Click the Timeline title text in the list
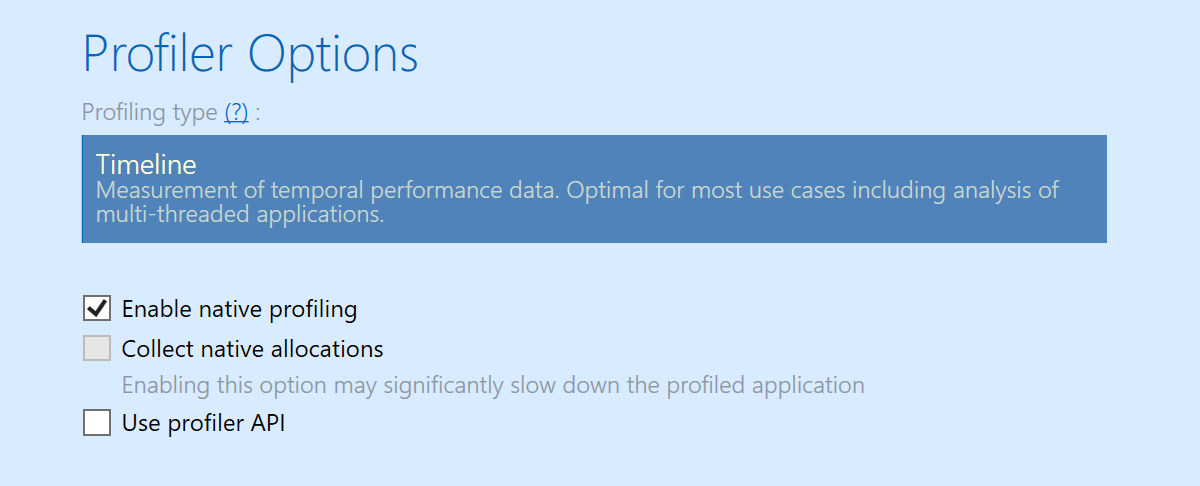This screenshot has width=1200, height=486. pyautogui.click(x=146, y=164)
